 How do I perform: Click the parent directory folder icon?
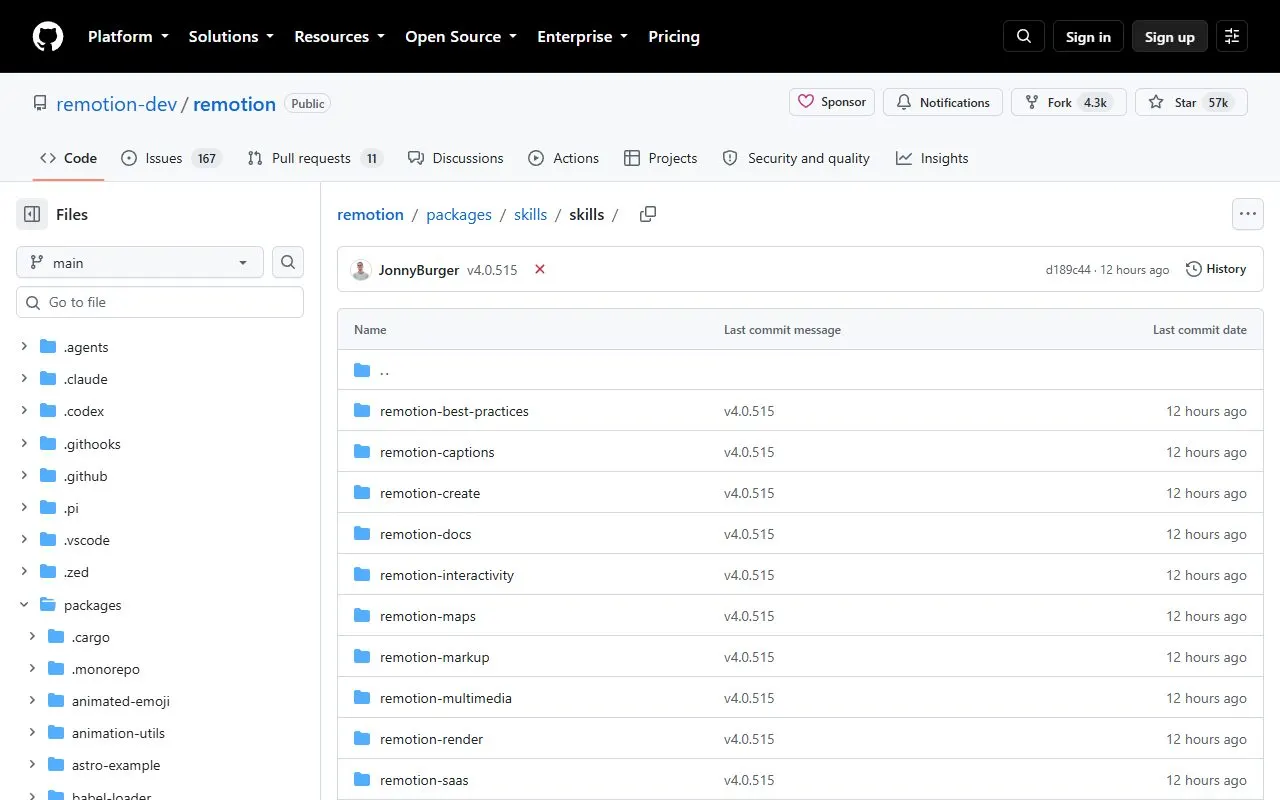pyautogui.click(x=362, y=370)
